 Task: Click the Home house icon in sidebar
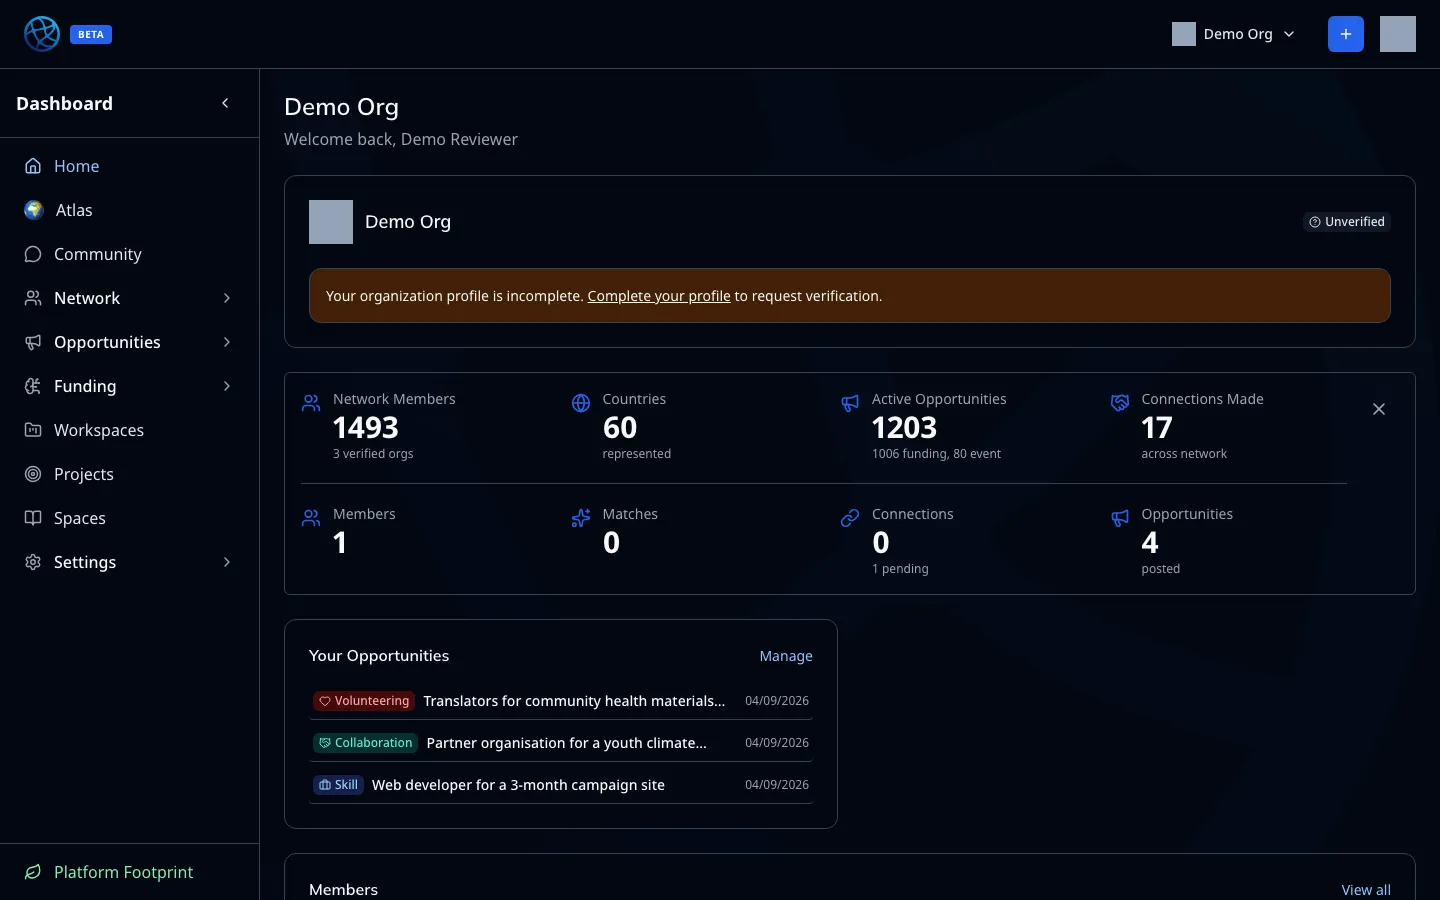point(33,166)
